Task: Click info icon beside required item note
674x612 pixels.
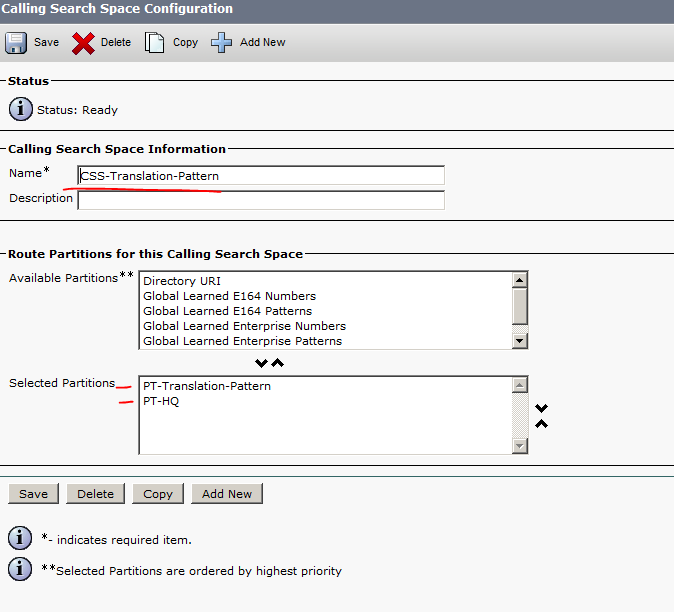Action: 20,538
